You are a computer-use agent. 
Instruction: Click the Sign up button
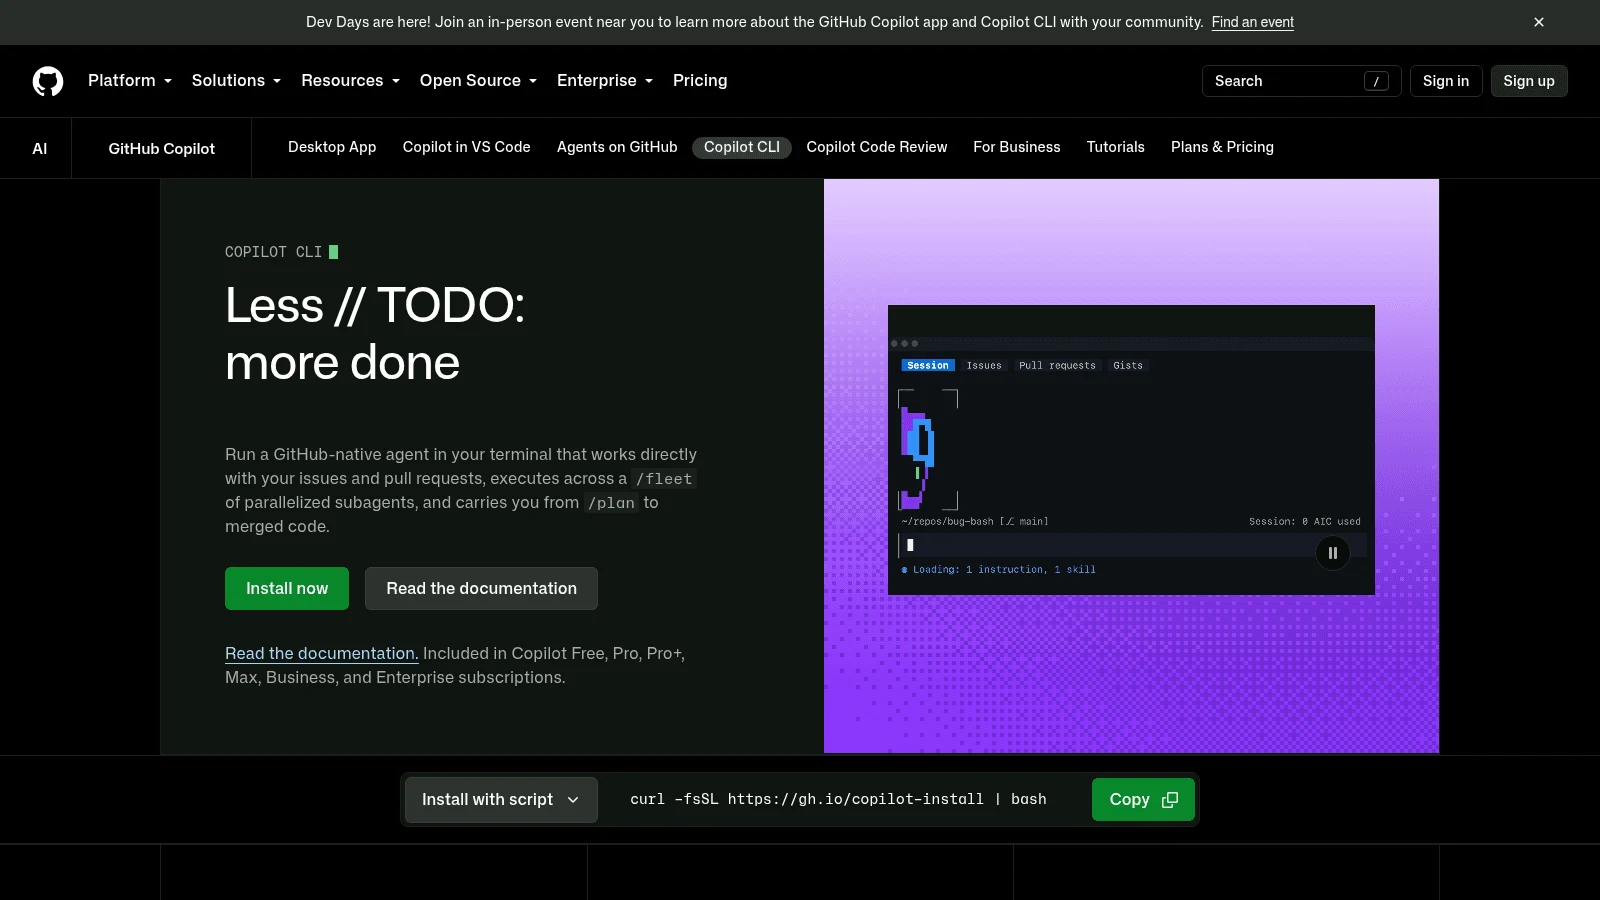pyautogui.click(x=1529, y=81)
